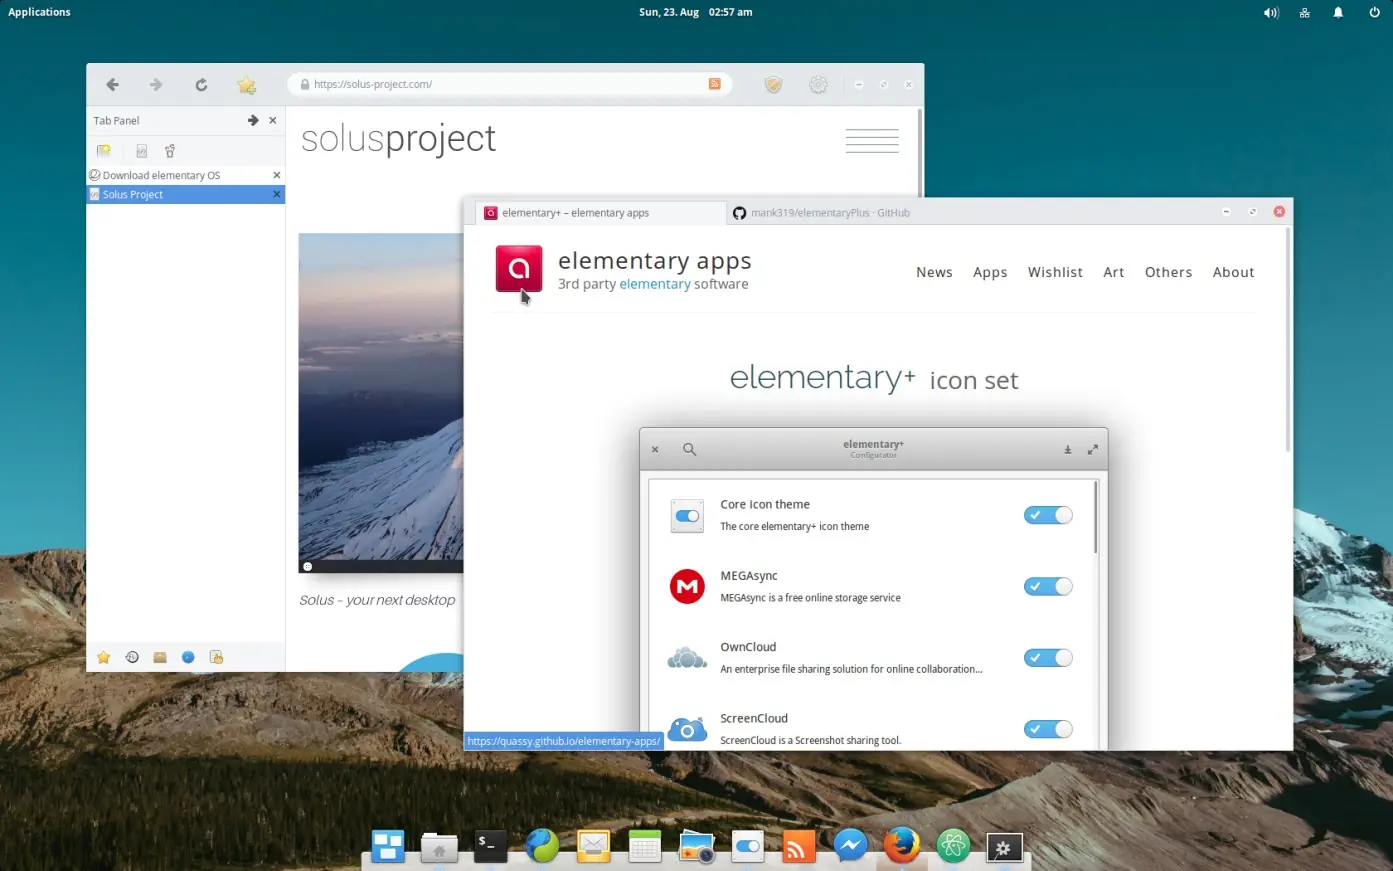Move the Tab Panel with the arrow button
This screenshot has width=1393, height=871.
252,120
